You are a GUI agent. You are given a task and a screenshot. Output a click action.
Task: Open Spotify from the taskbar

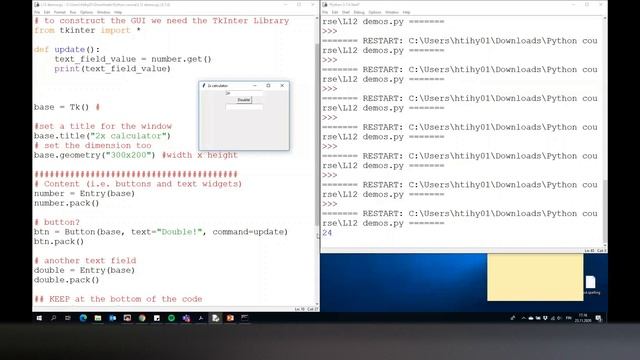tap(171, 318)
